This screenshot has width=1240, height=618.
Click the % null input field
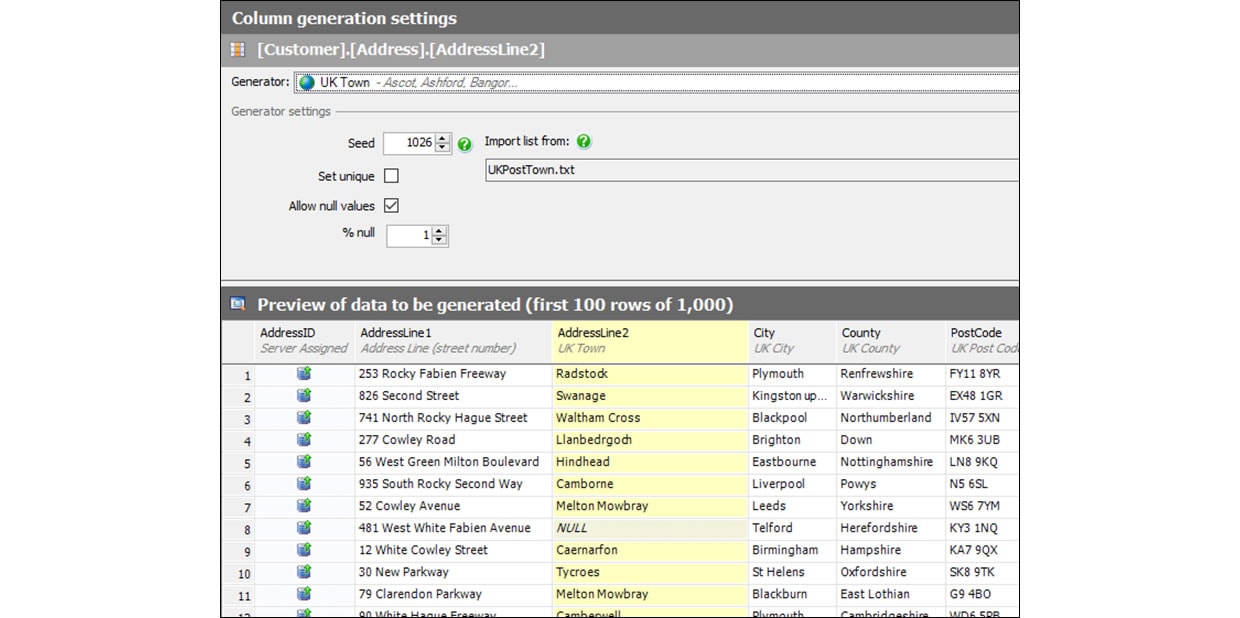[410, 235]
